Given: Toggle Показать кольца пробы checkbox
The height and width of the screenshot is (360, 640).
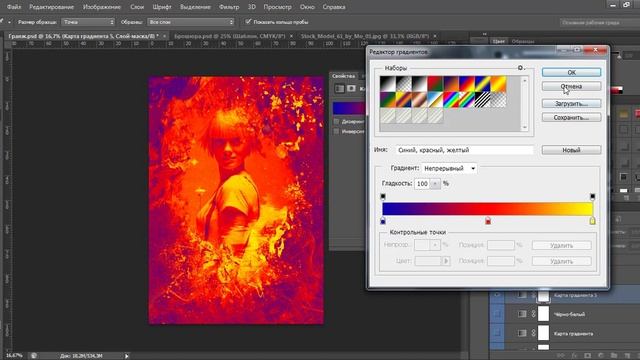Looking at the screenshot, I should point(248,21).
